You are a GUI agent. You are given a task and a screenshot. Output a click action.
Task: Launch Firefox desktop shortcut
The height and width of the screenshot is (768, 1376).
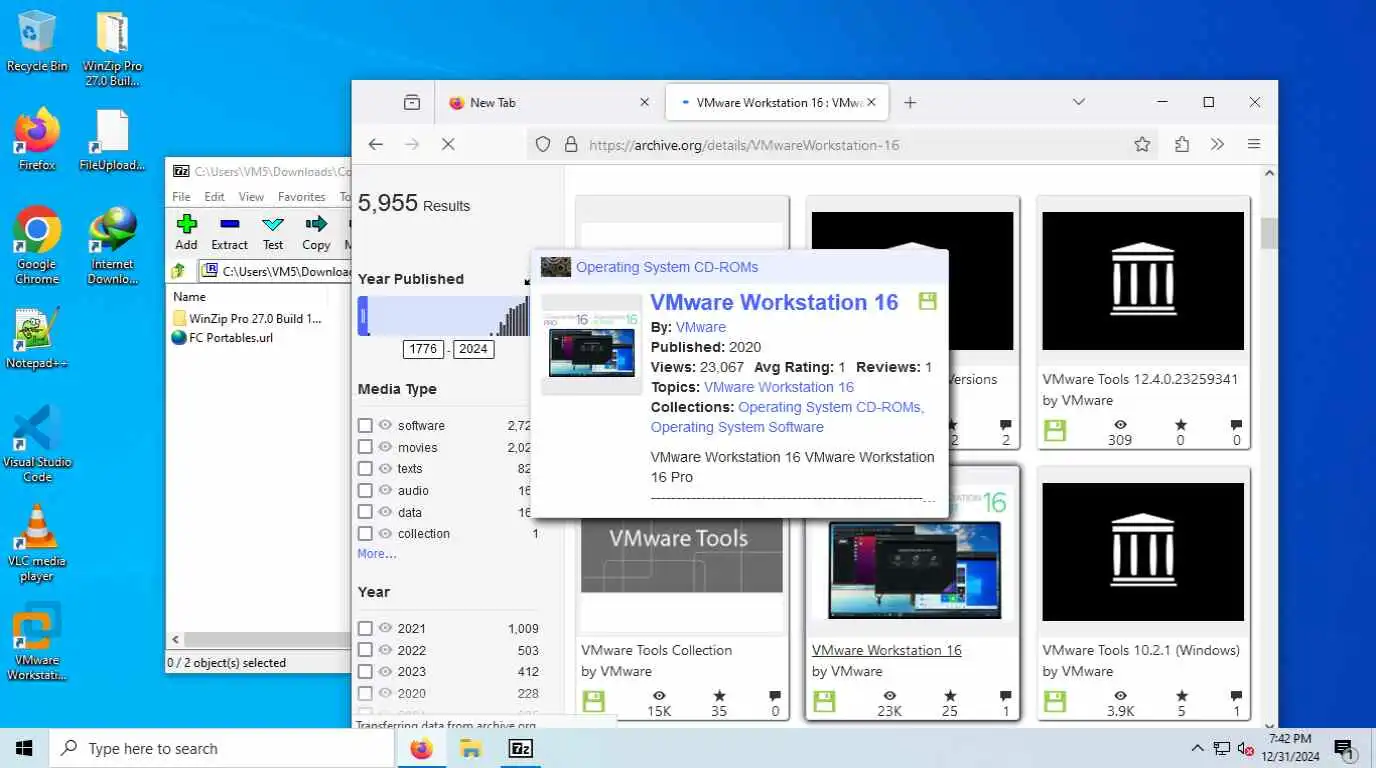click(37, 139)
